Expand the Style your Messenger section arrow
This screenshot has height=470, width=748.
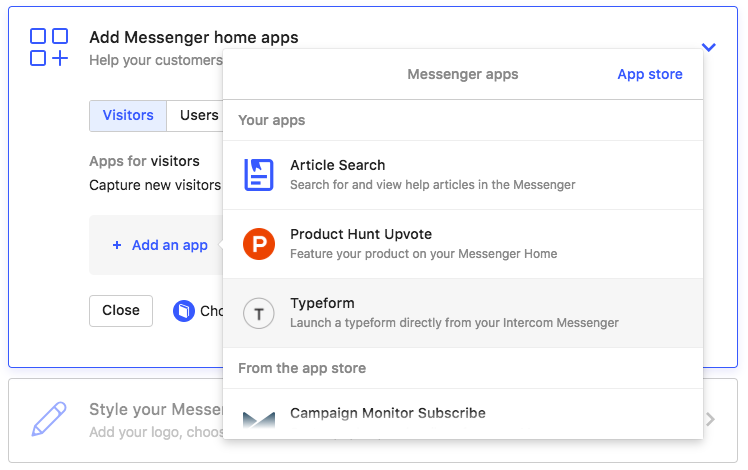[x=710, y=419]
